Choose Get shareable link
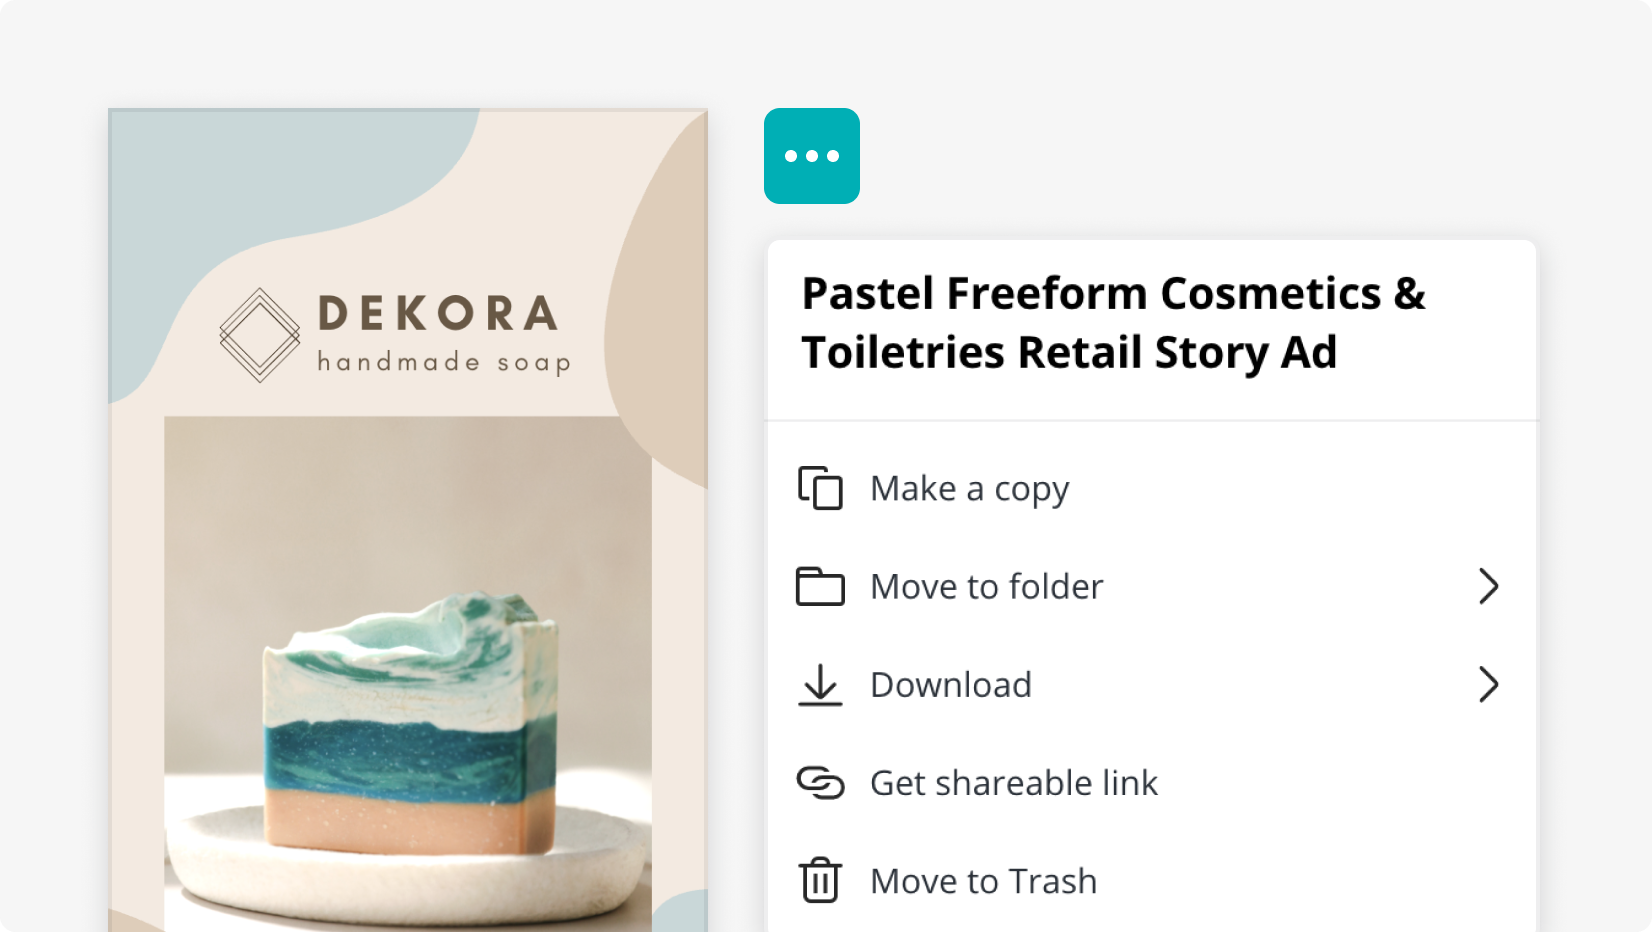 click(x=1013, y=783)
